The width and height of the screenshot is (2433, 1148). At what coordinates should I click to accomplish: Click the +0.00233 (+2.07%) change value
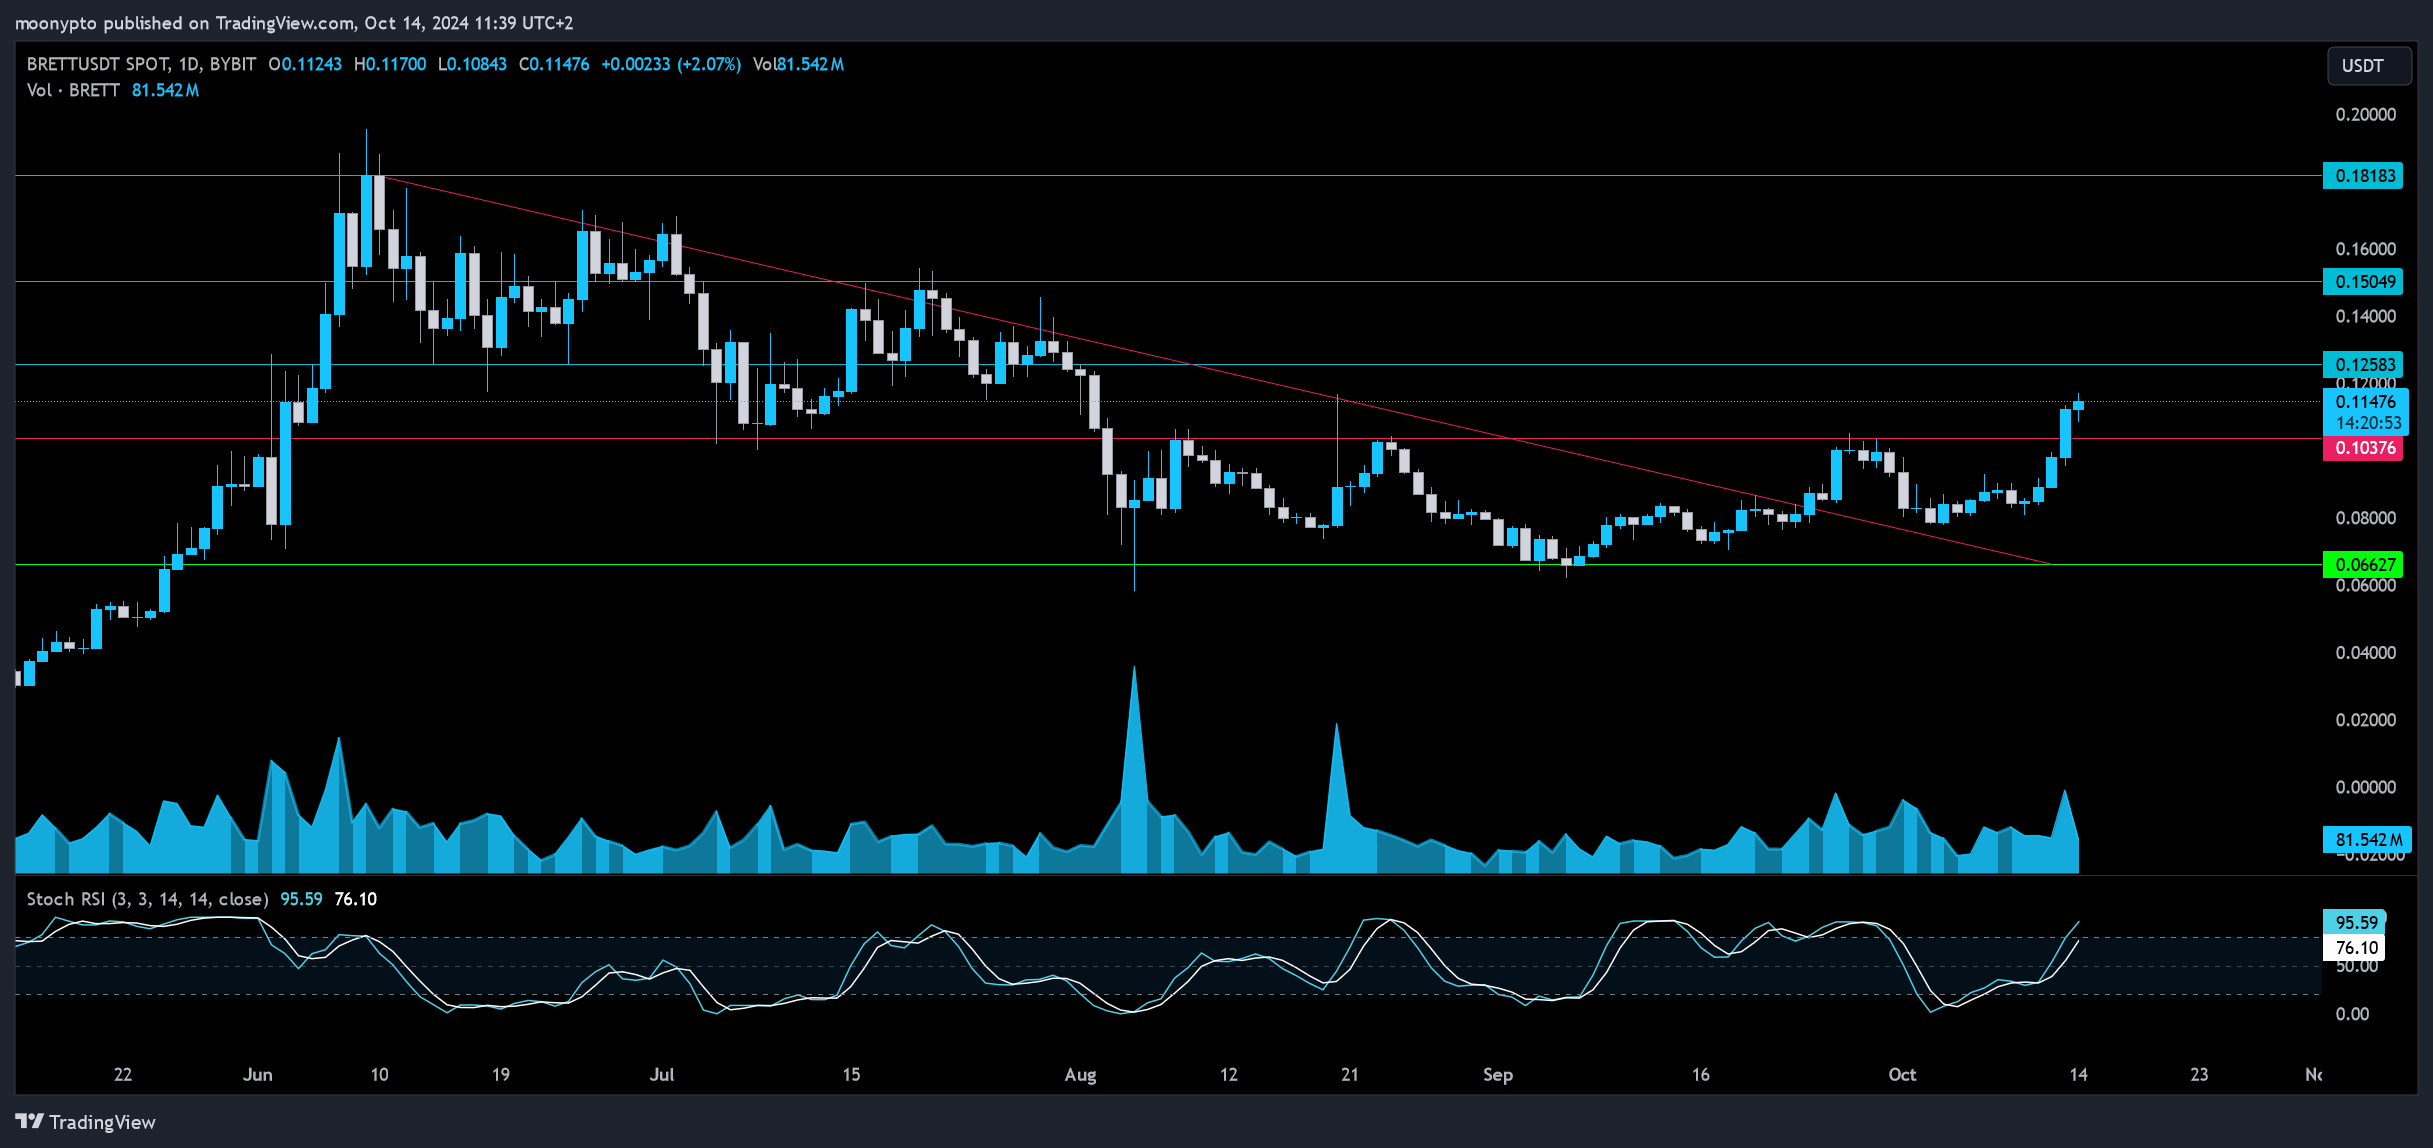pos(671,64)
